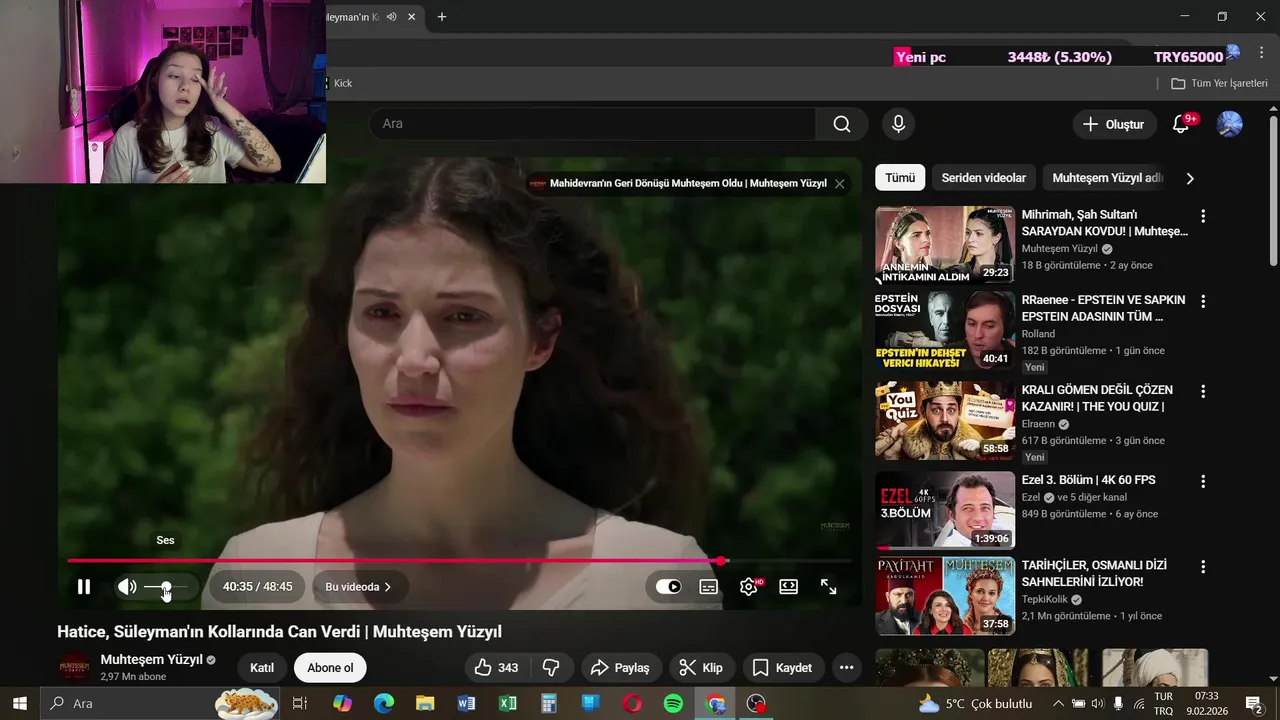Viewport: 1280px width, 720px height.
Task: Click the 'Klip' scissors button
Action: coord(701,667)
